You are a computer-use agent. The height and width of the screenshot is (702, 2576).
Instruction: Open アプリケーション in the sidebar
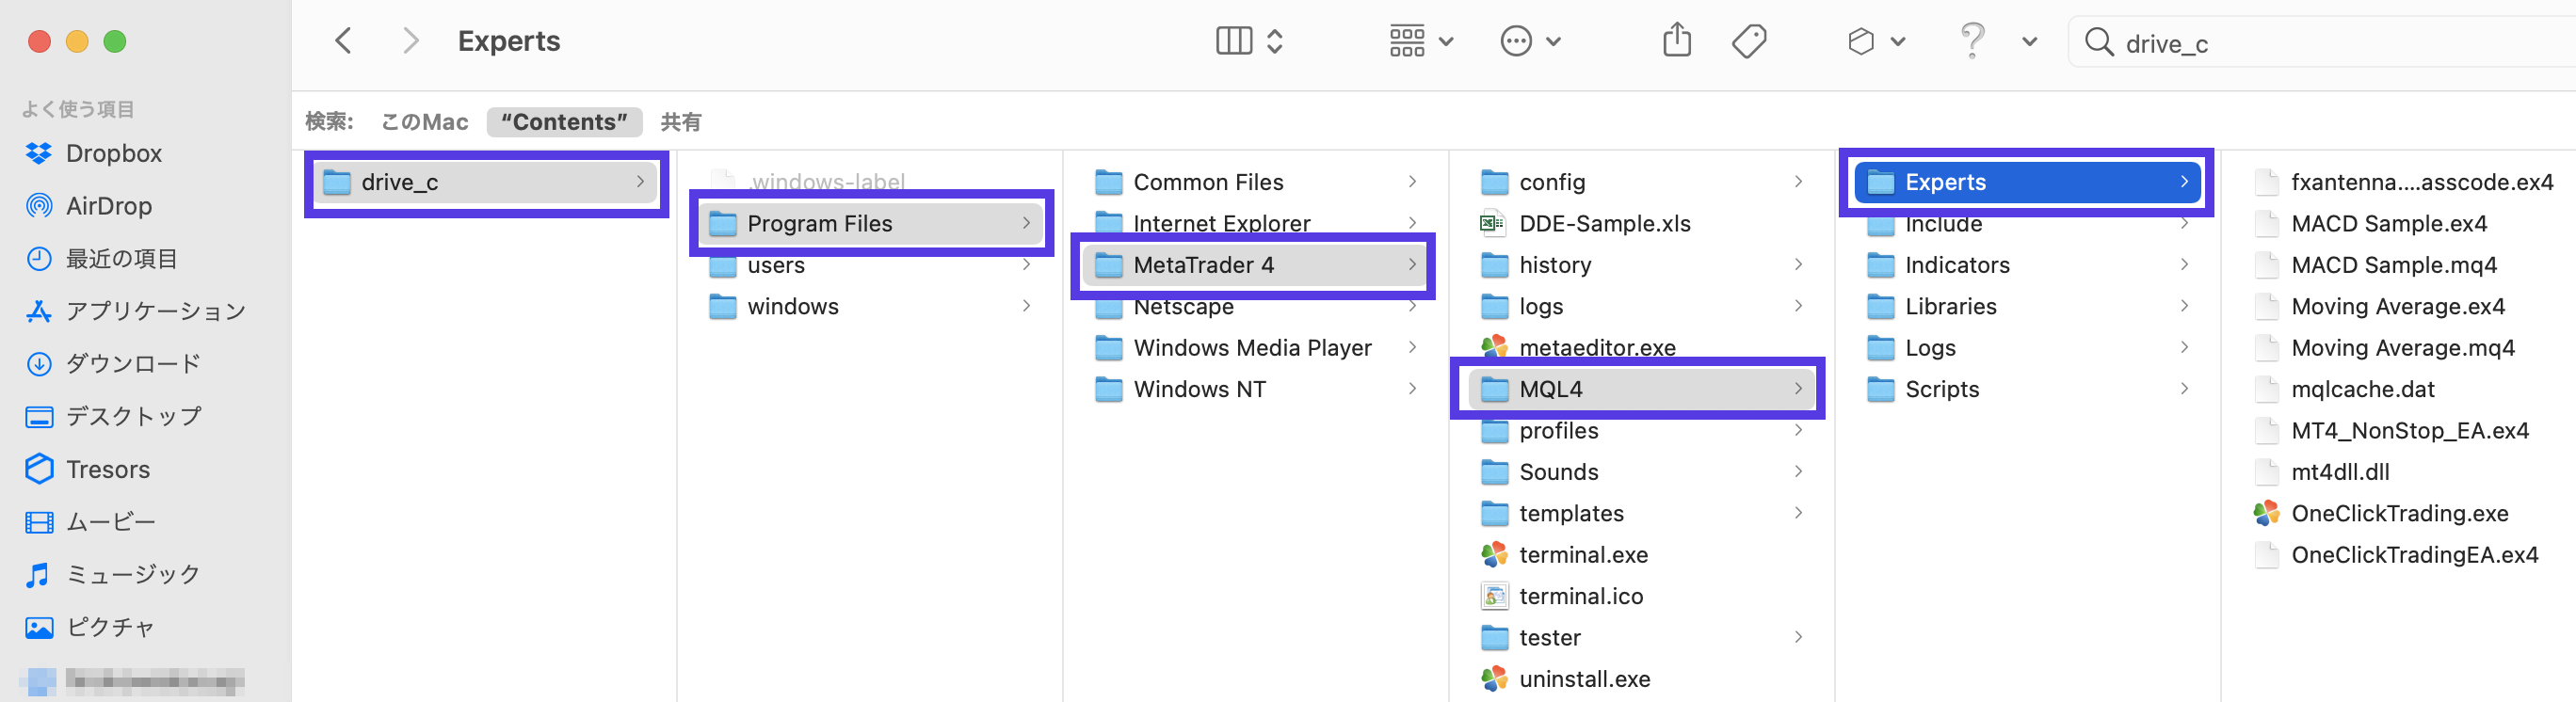135,311
